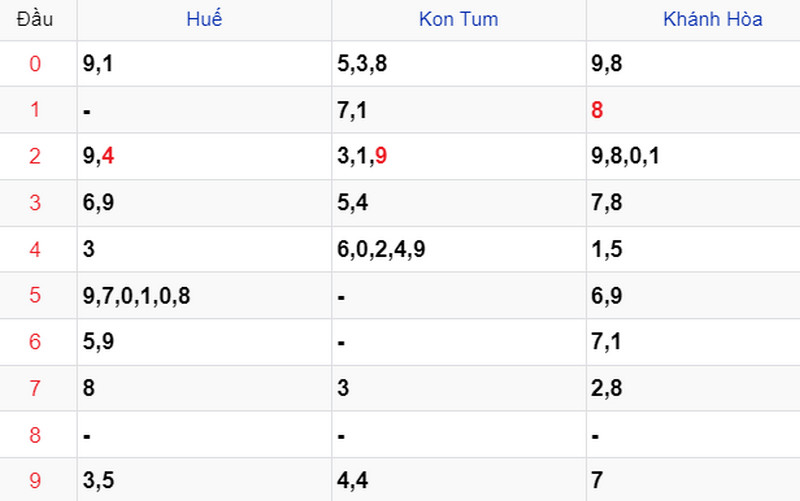Screen dimensions: 800x501
Task: Click Khánh Hòa cell showing 9,8,0,1
Action: (x=693, y=156)
